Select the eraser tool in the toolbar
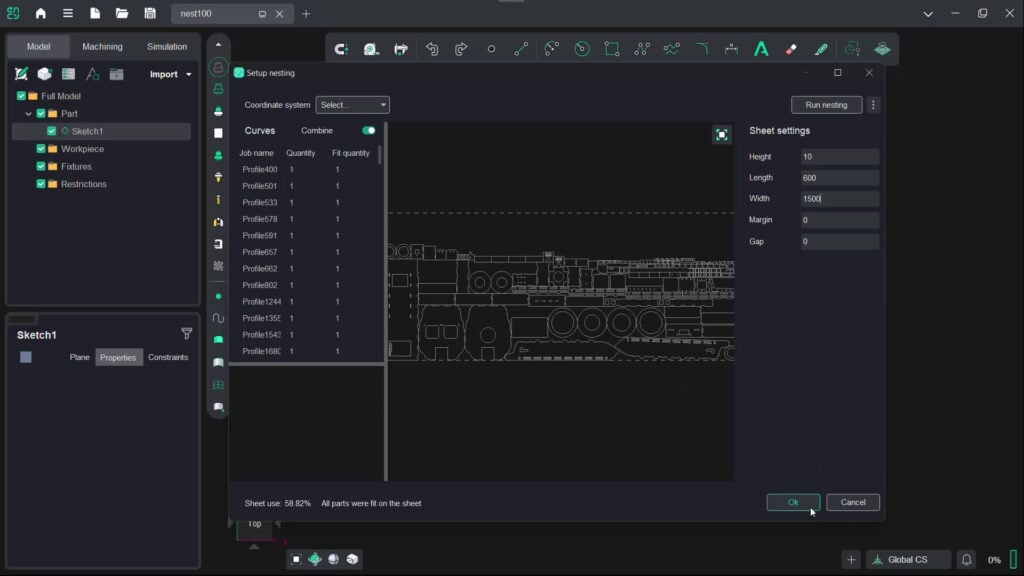The height and width of the screenshot is (576, 1024). tap(791, 49)
